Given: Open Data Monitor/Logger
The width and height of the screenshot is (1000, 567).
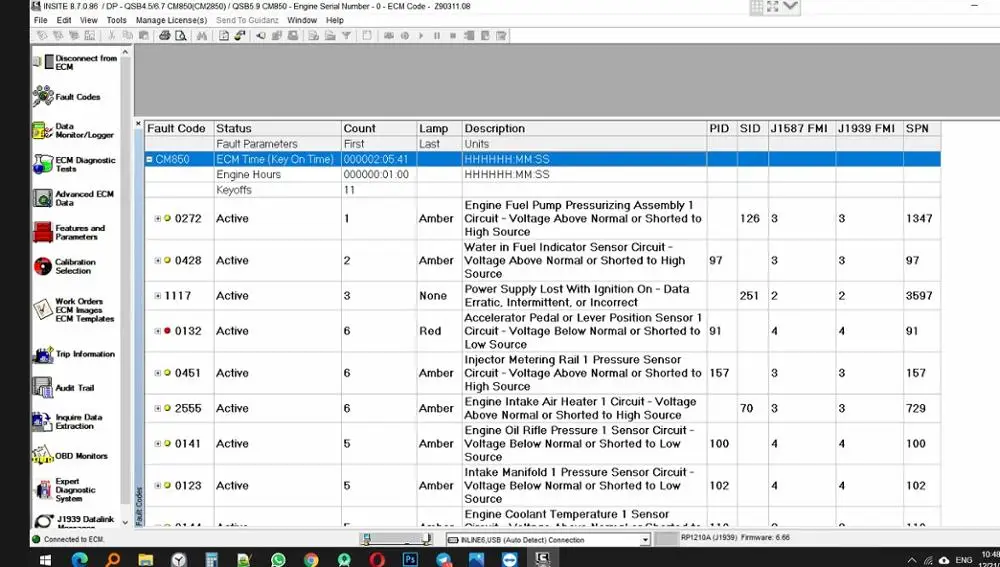Looking at the screenshot, I should [x=74, y=131].
